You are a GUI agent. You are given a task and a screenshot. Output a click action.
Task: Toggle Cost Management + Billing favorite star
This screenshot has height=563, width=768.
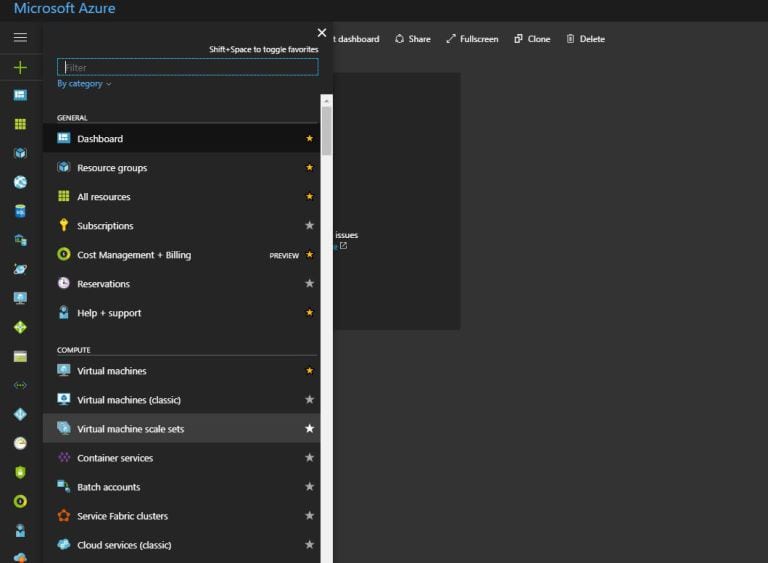[310, 255]
